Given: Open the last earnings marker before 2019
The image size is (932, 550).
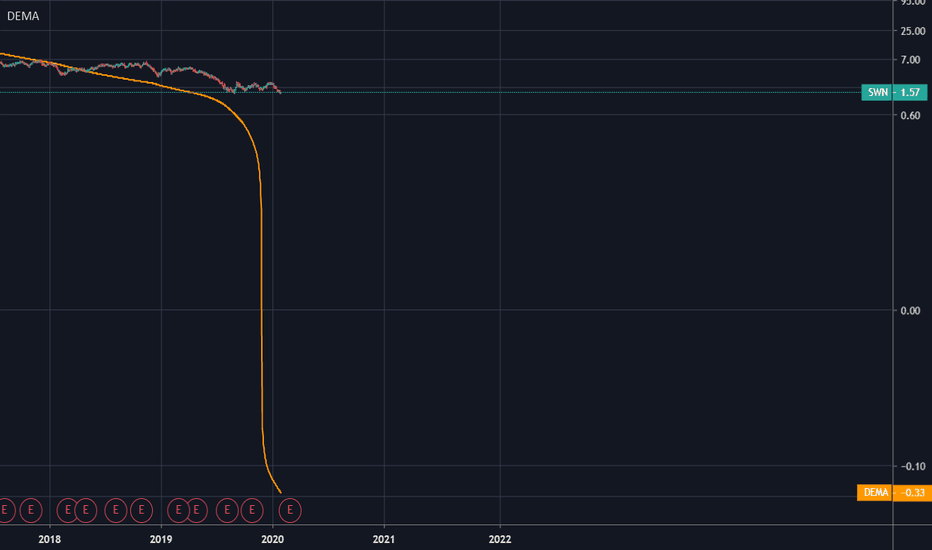Looking at the screenshot, I should tap(141, 510).
